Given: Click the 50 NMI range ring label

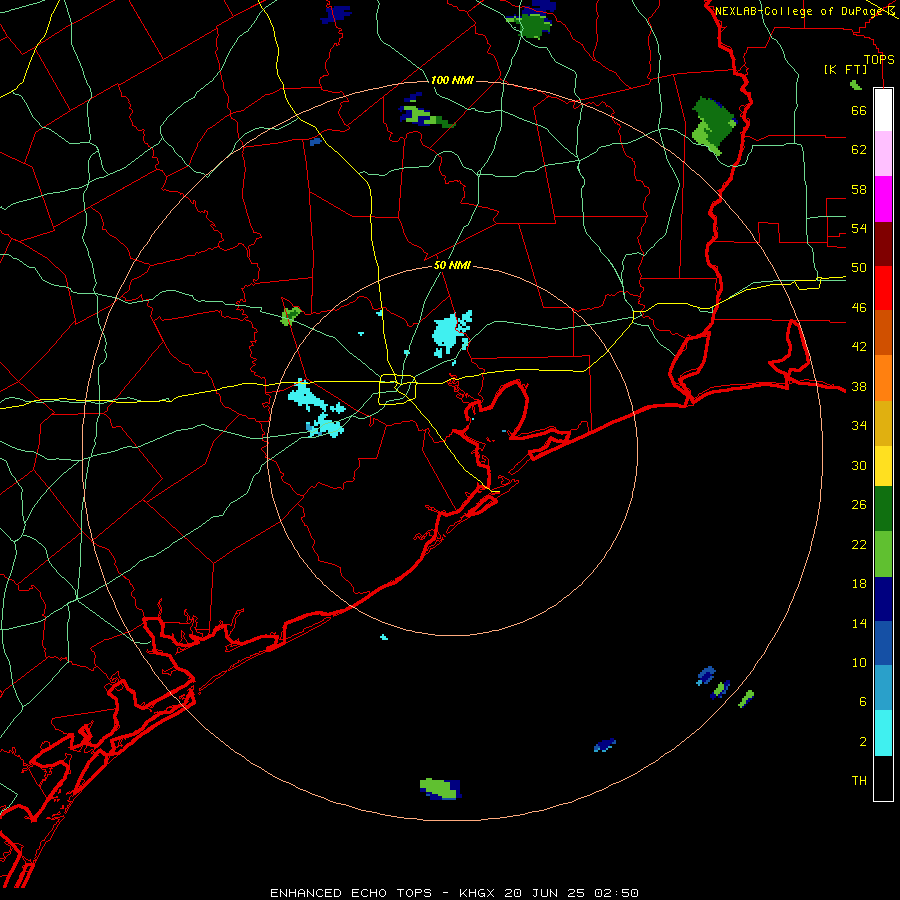Looking at the screenshot, I should click(452, 265).
